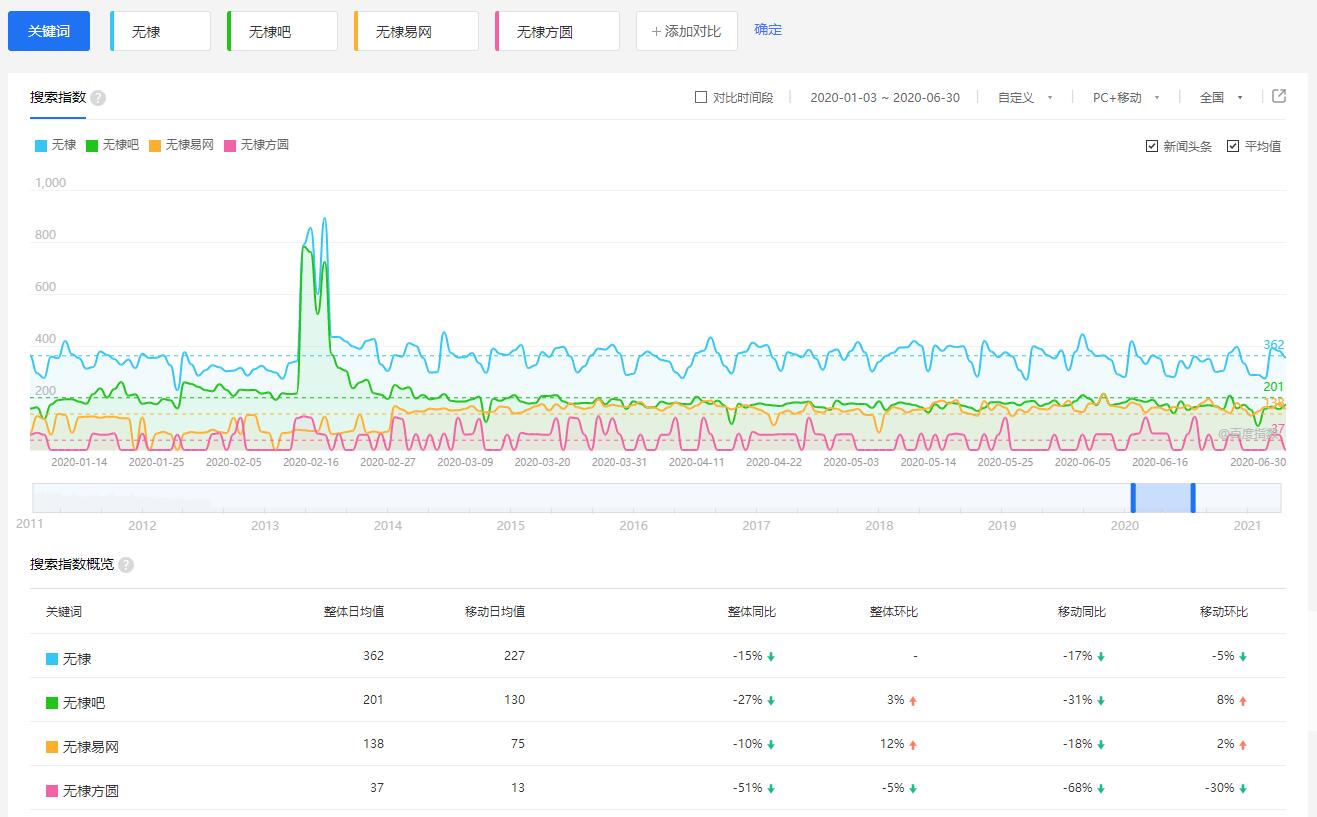Click the 无棣易网 keyword input box

(x=417, y=32)
